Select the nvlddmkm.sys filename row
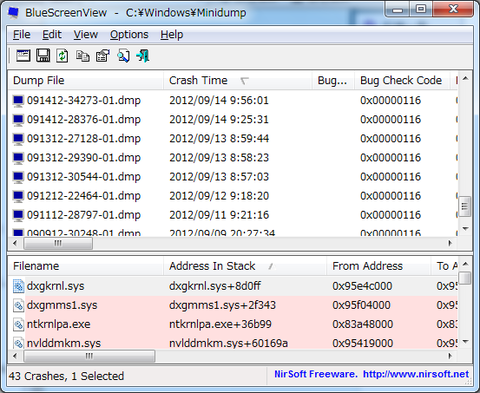Screen dimensions: 480x393 (x=232, y=343)
